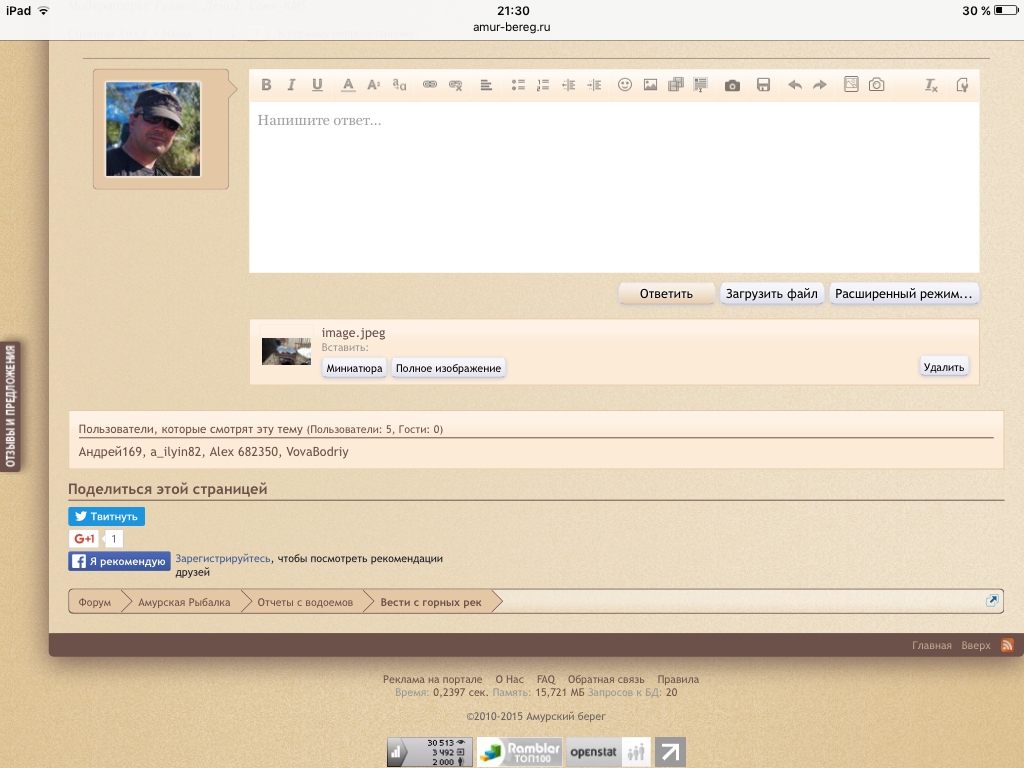Viewport: 1024px width, 768px height.
Task: Toggle bold formatting in editor toolbar
Action: (266, 85)
